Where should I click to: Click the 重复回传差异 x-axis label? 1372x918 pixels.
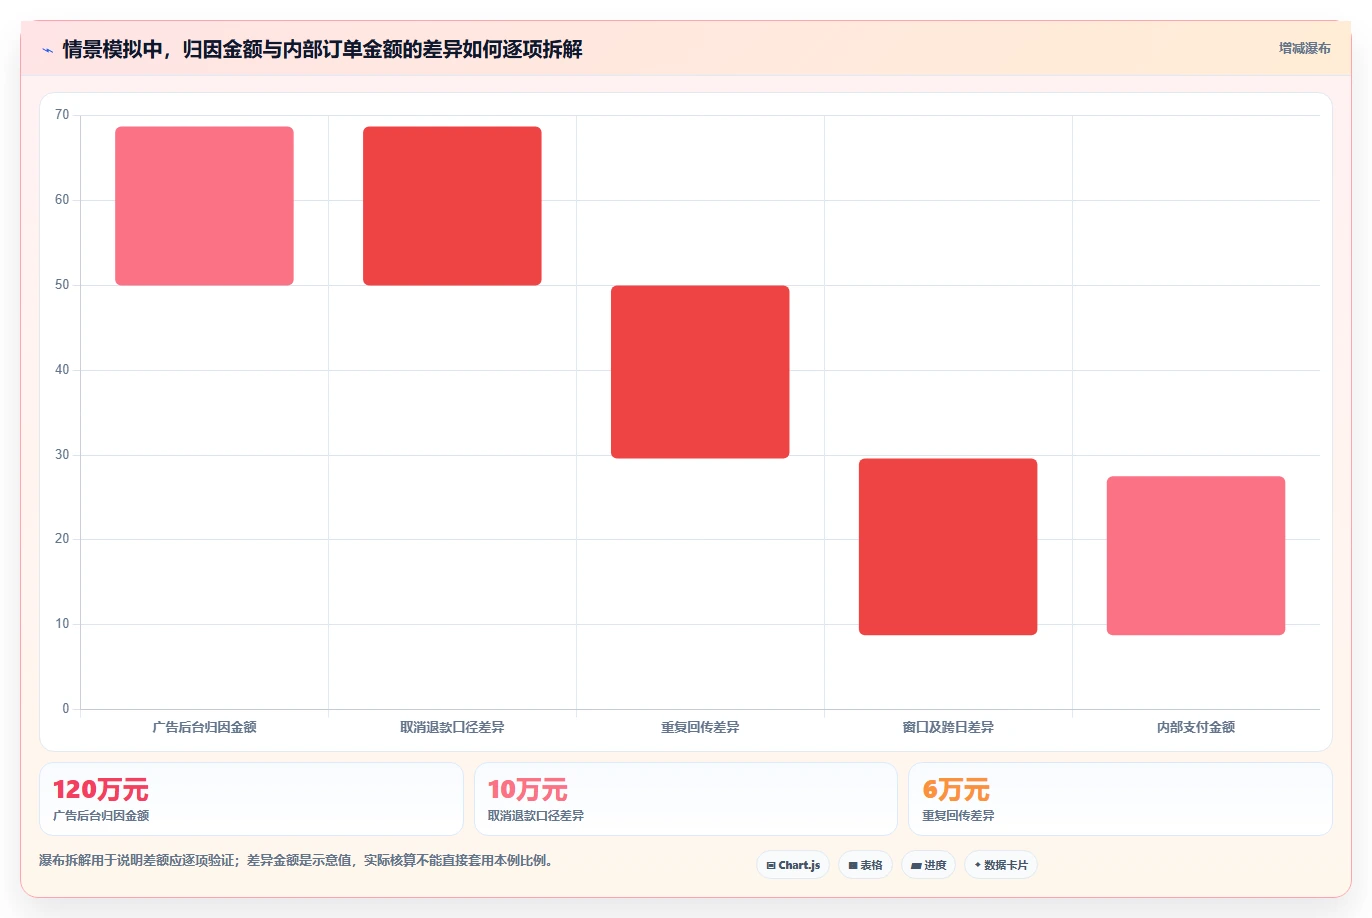700,727
